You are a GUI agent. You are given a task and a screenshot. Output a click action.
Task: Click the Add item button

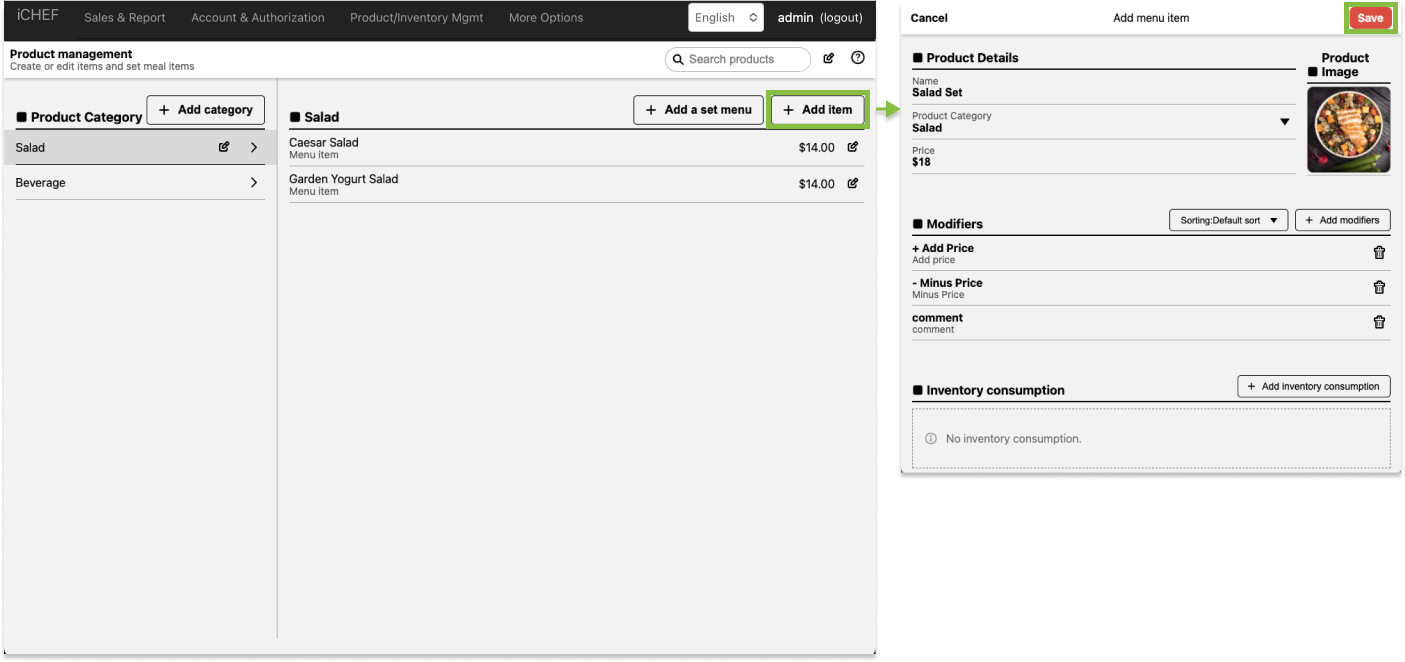(817, 110)
